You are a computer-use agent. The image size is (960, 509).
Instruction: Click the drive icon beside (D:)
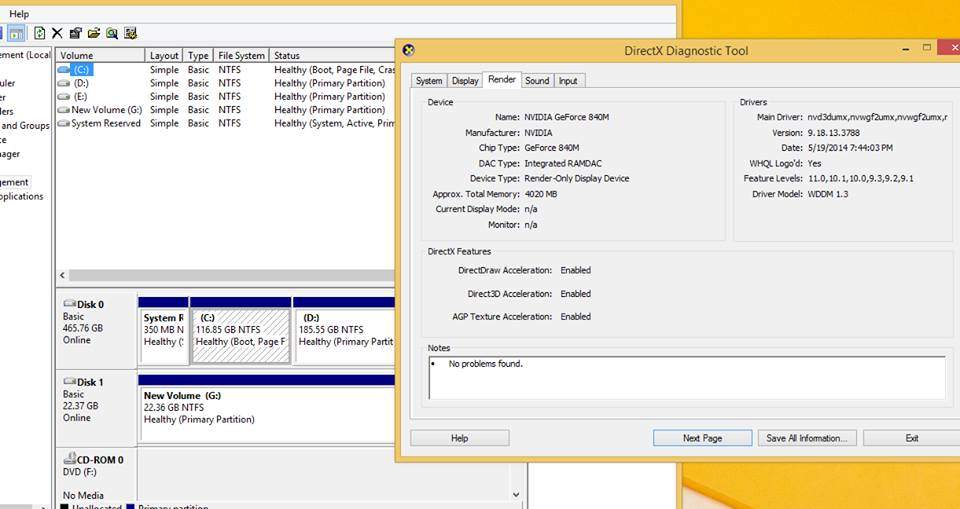click(x=64, y=83)
